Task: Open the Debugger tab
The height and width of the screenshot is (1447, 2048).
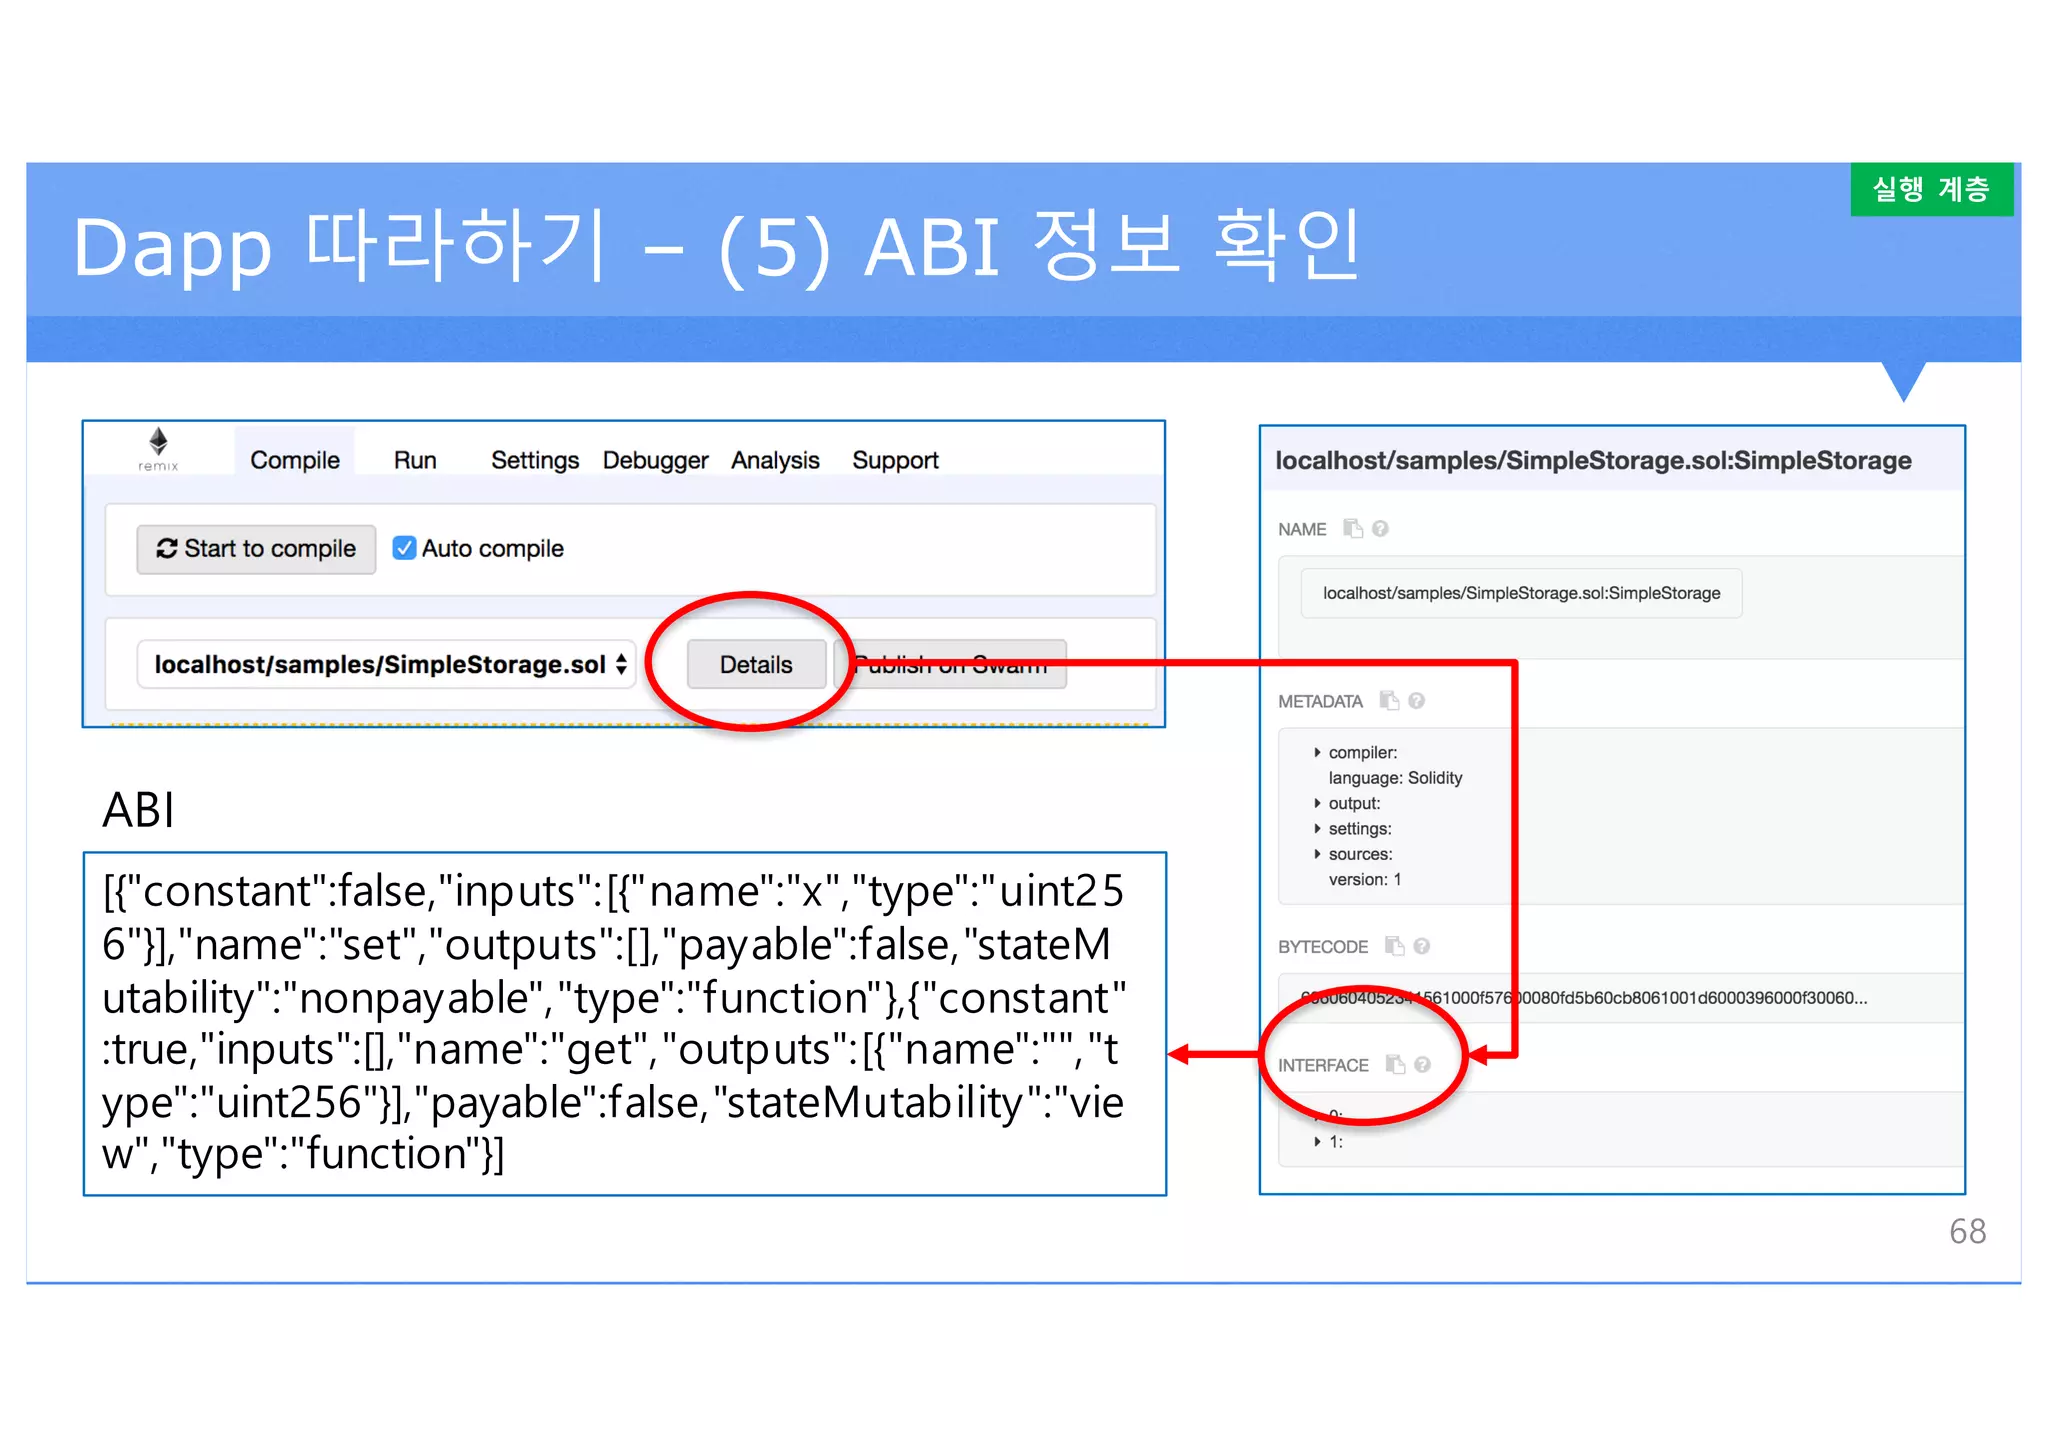Action: 655,460
